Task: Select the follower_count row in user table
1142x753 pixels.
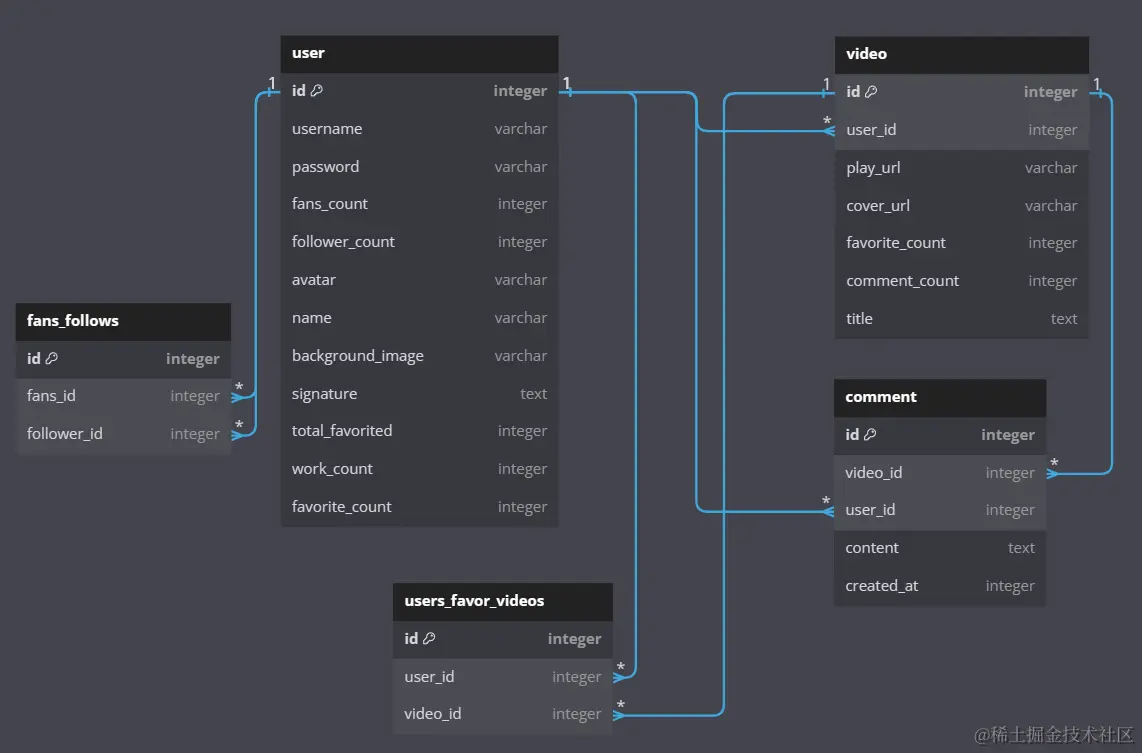Action: [x=420, y=242]
